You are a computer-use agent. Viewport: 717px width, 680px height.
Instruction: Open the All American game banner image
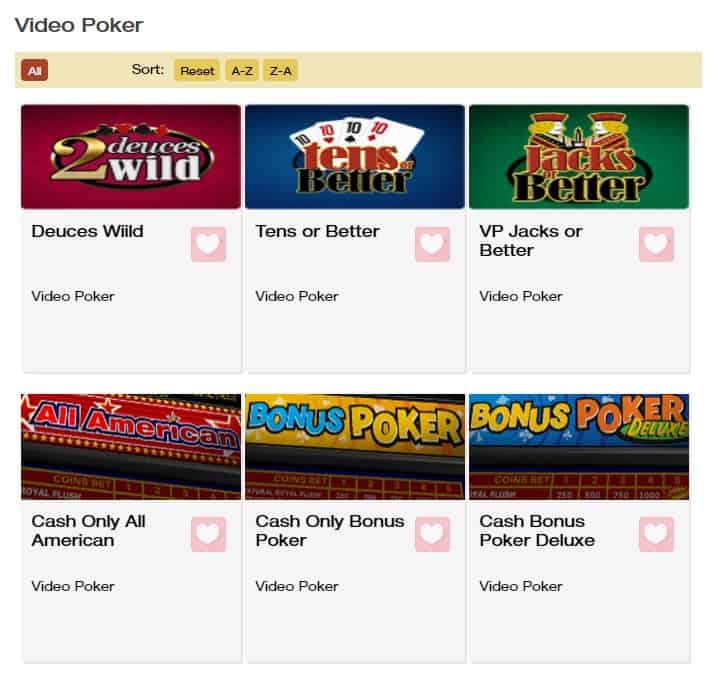[x=131, y=446]
